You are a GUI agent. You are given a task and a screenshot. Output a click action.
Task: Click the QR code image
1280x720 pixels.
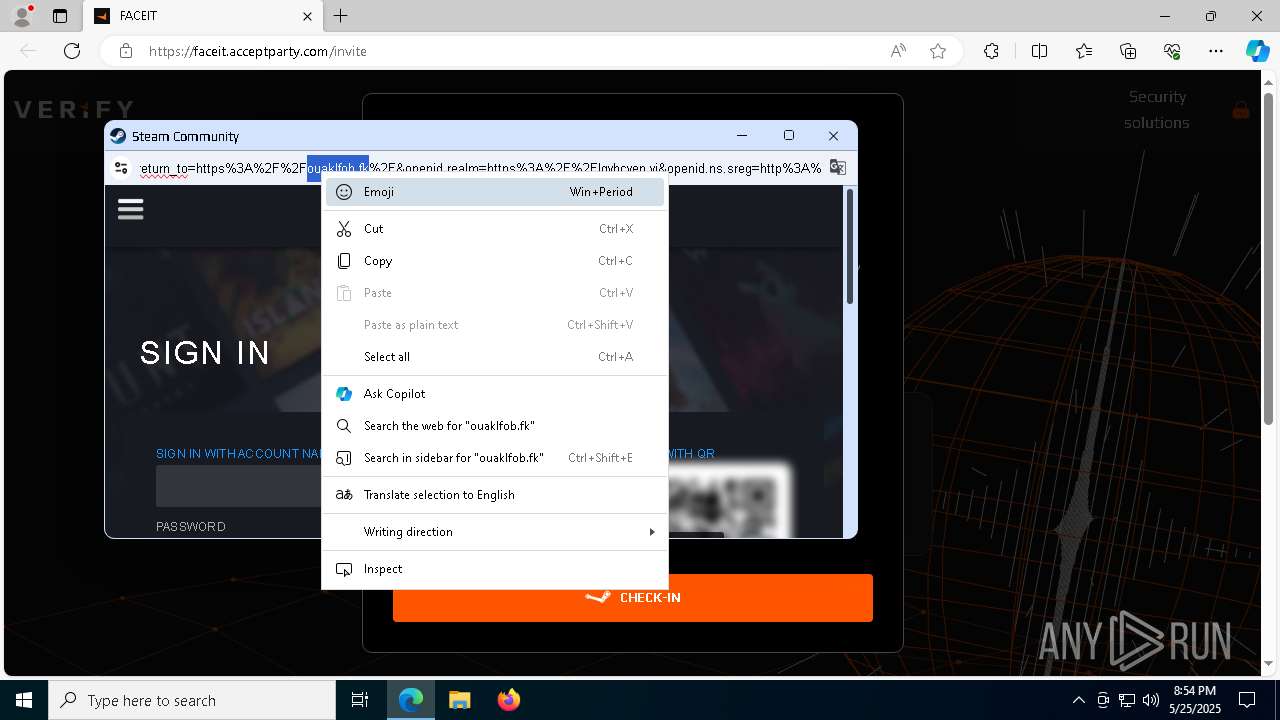click(728, 498)
